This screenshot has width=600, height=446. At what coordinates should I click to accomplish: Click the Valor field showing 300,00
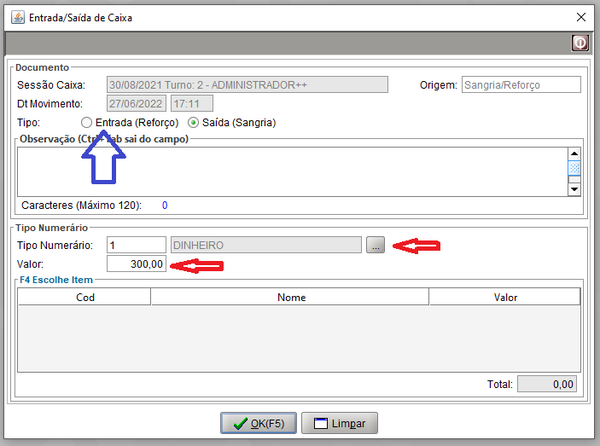coord(136,264)
